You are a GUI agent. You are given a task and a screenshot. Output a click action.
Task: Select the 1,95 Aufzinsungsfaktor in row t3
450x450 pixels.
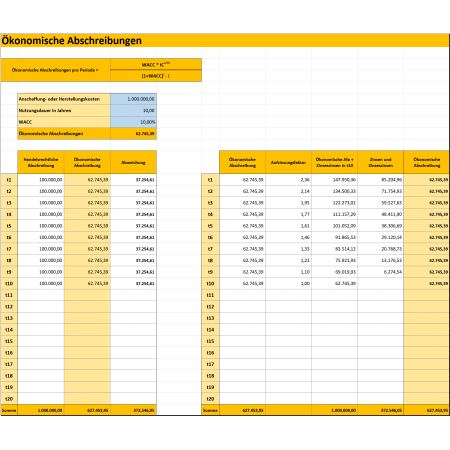click(289, 203)
